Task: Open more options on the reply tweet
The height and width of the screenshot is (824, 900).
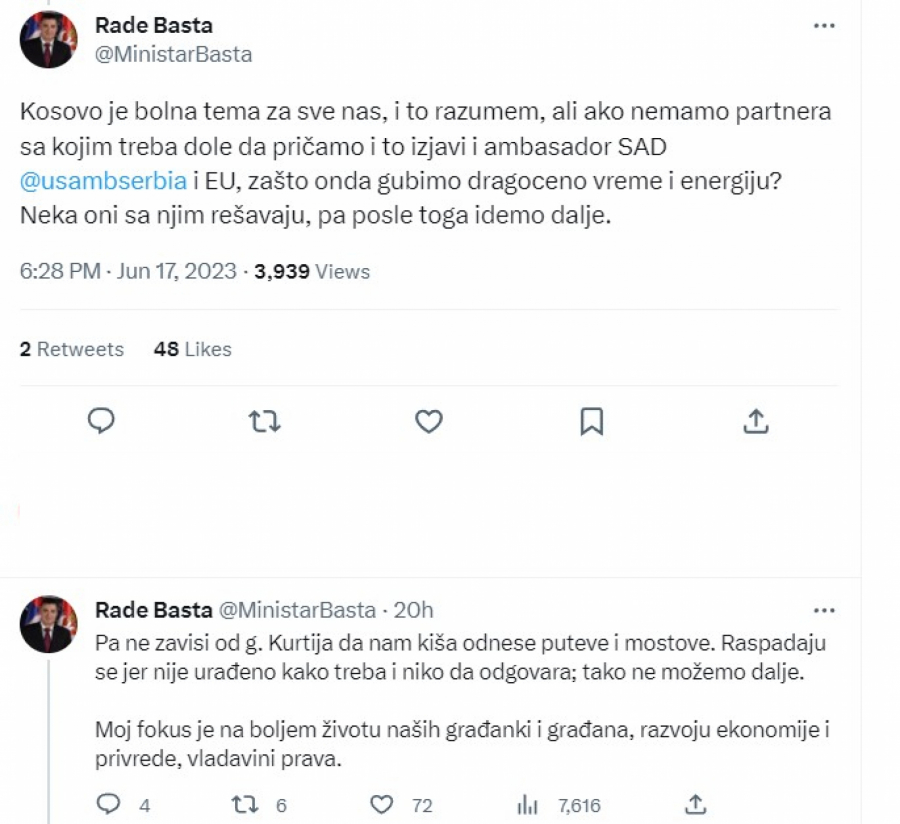Action: click(824, 610)
